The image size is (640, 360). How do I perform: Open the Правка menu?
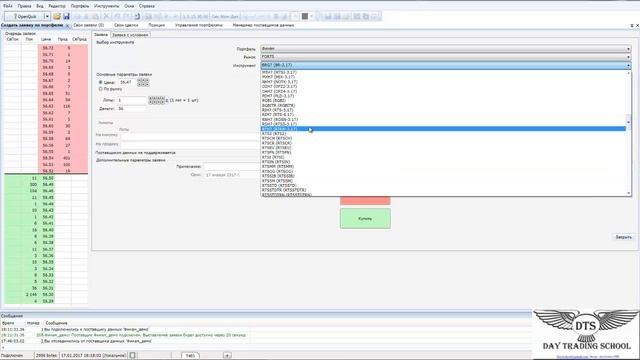[x=24, y=6]
